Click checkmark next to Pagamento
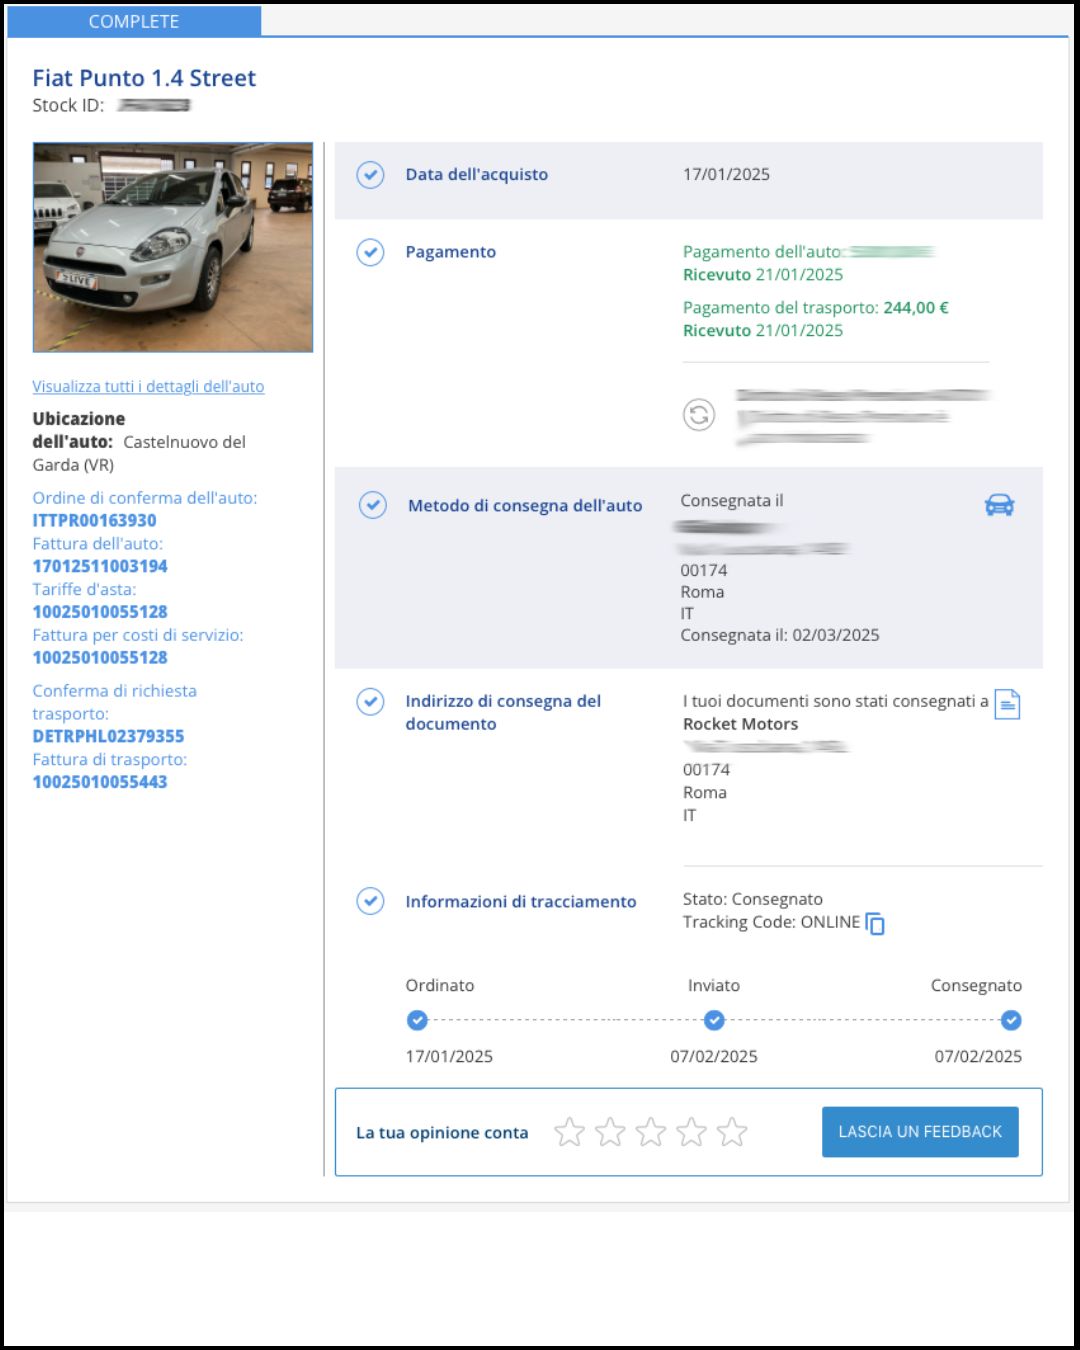 (x=370, y=252)
